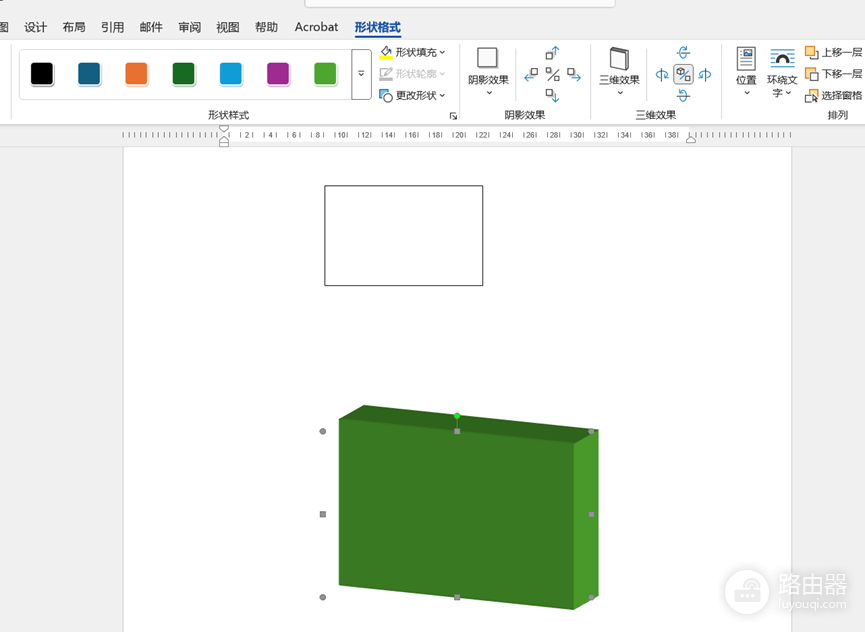The width and height of the screenshot is (865, 632).
Task: Select the black shape style swatch
Action: (42, 74)
